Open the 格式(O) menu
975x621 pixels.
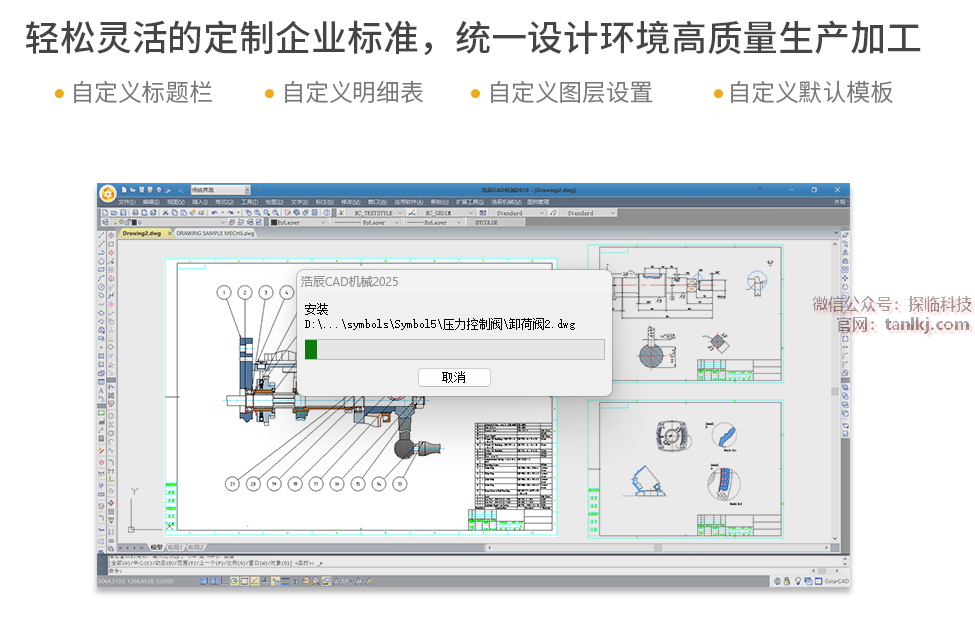(x=224, y=202)
